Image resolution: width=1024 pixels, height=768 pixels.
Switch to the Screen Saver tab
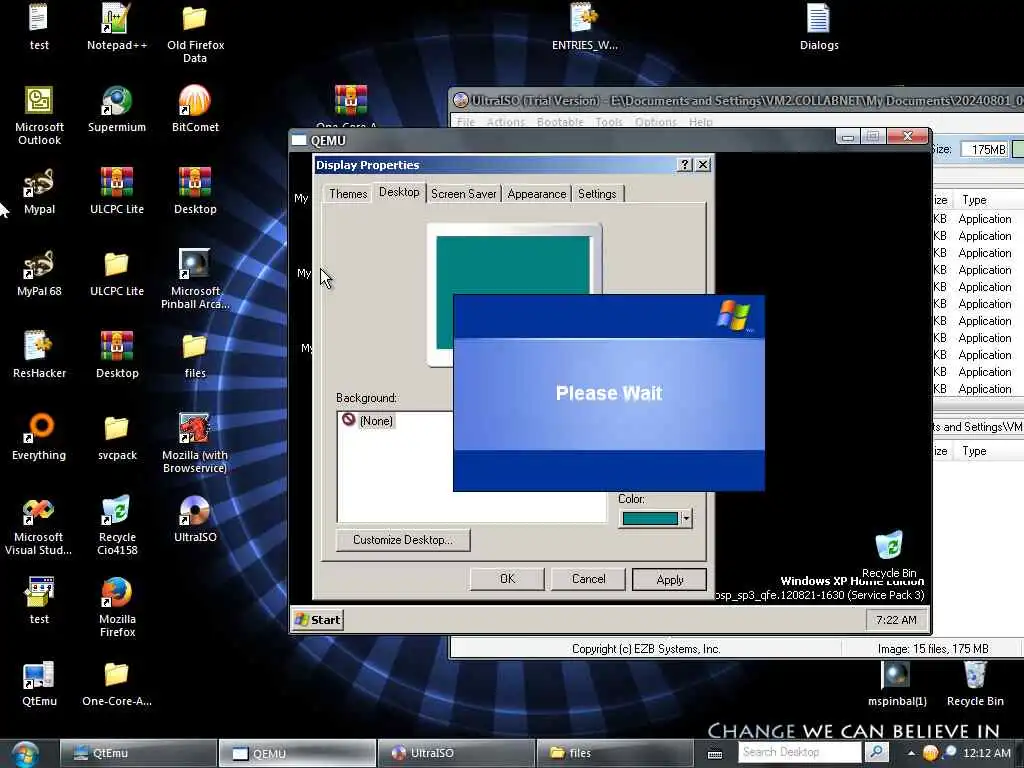[464, 194]
